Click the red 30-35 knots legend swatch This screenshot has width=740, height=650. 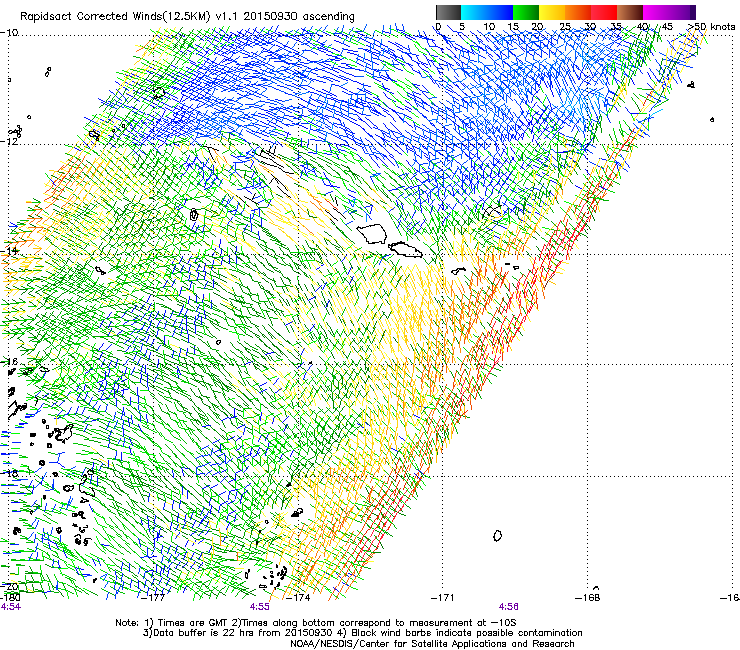tap(604, 12)
